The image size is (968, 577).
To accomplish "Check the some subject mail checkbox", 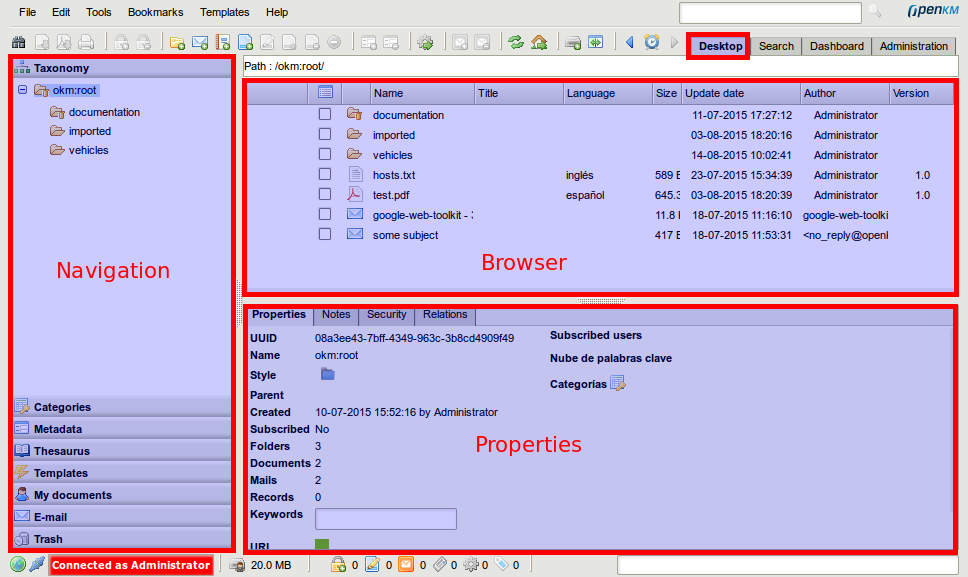I will pos(325,234).
